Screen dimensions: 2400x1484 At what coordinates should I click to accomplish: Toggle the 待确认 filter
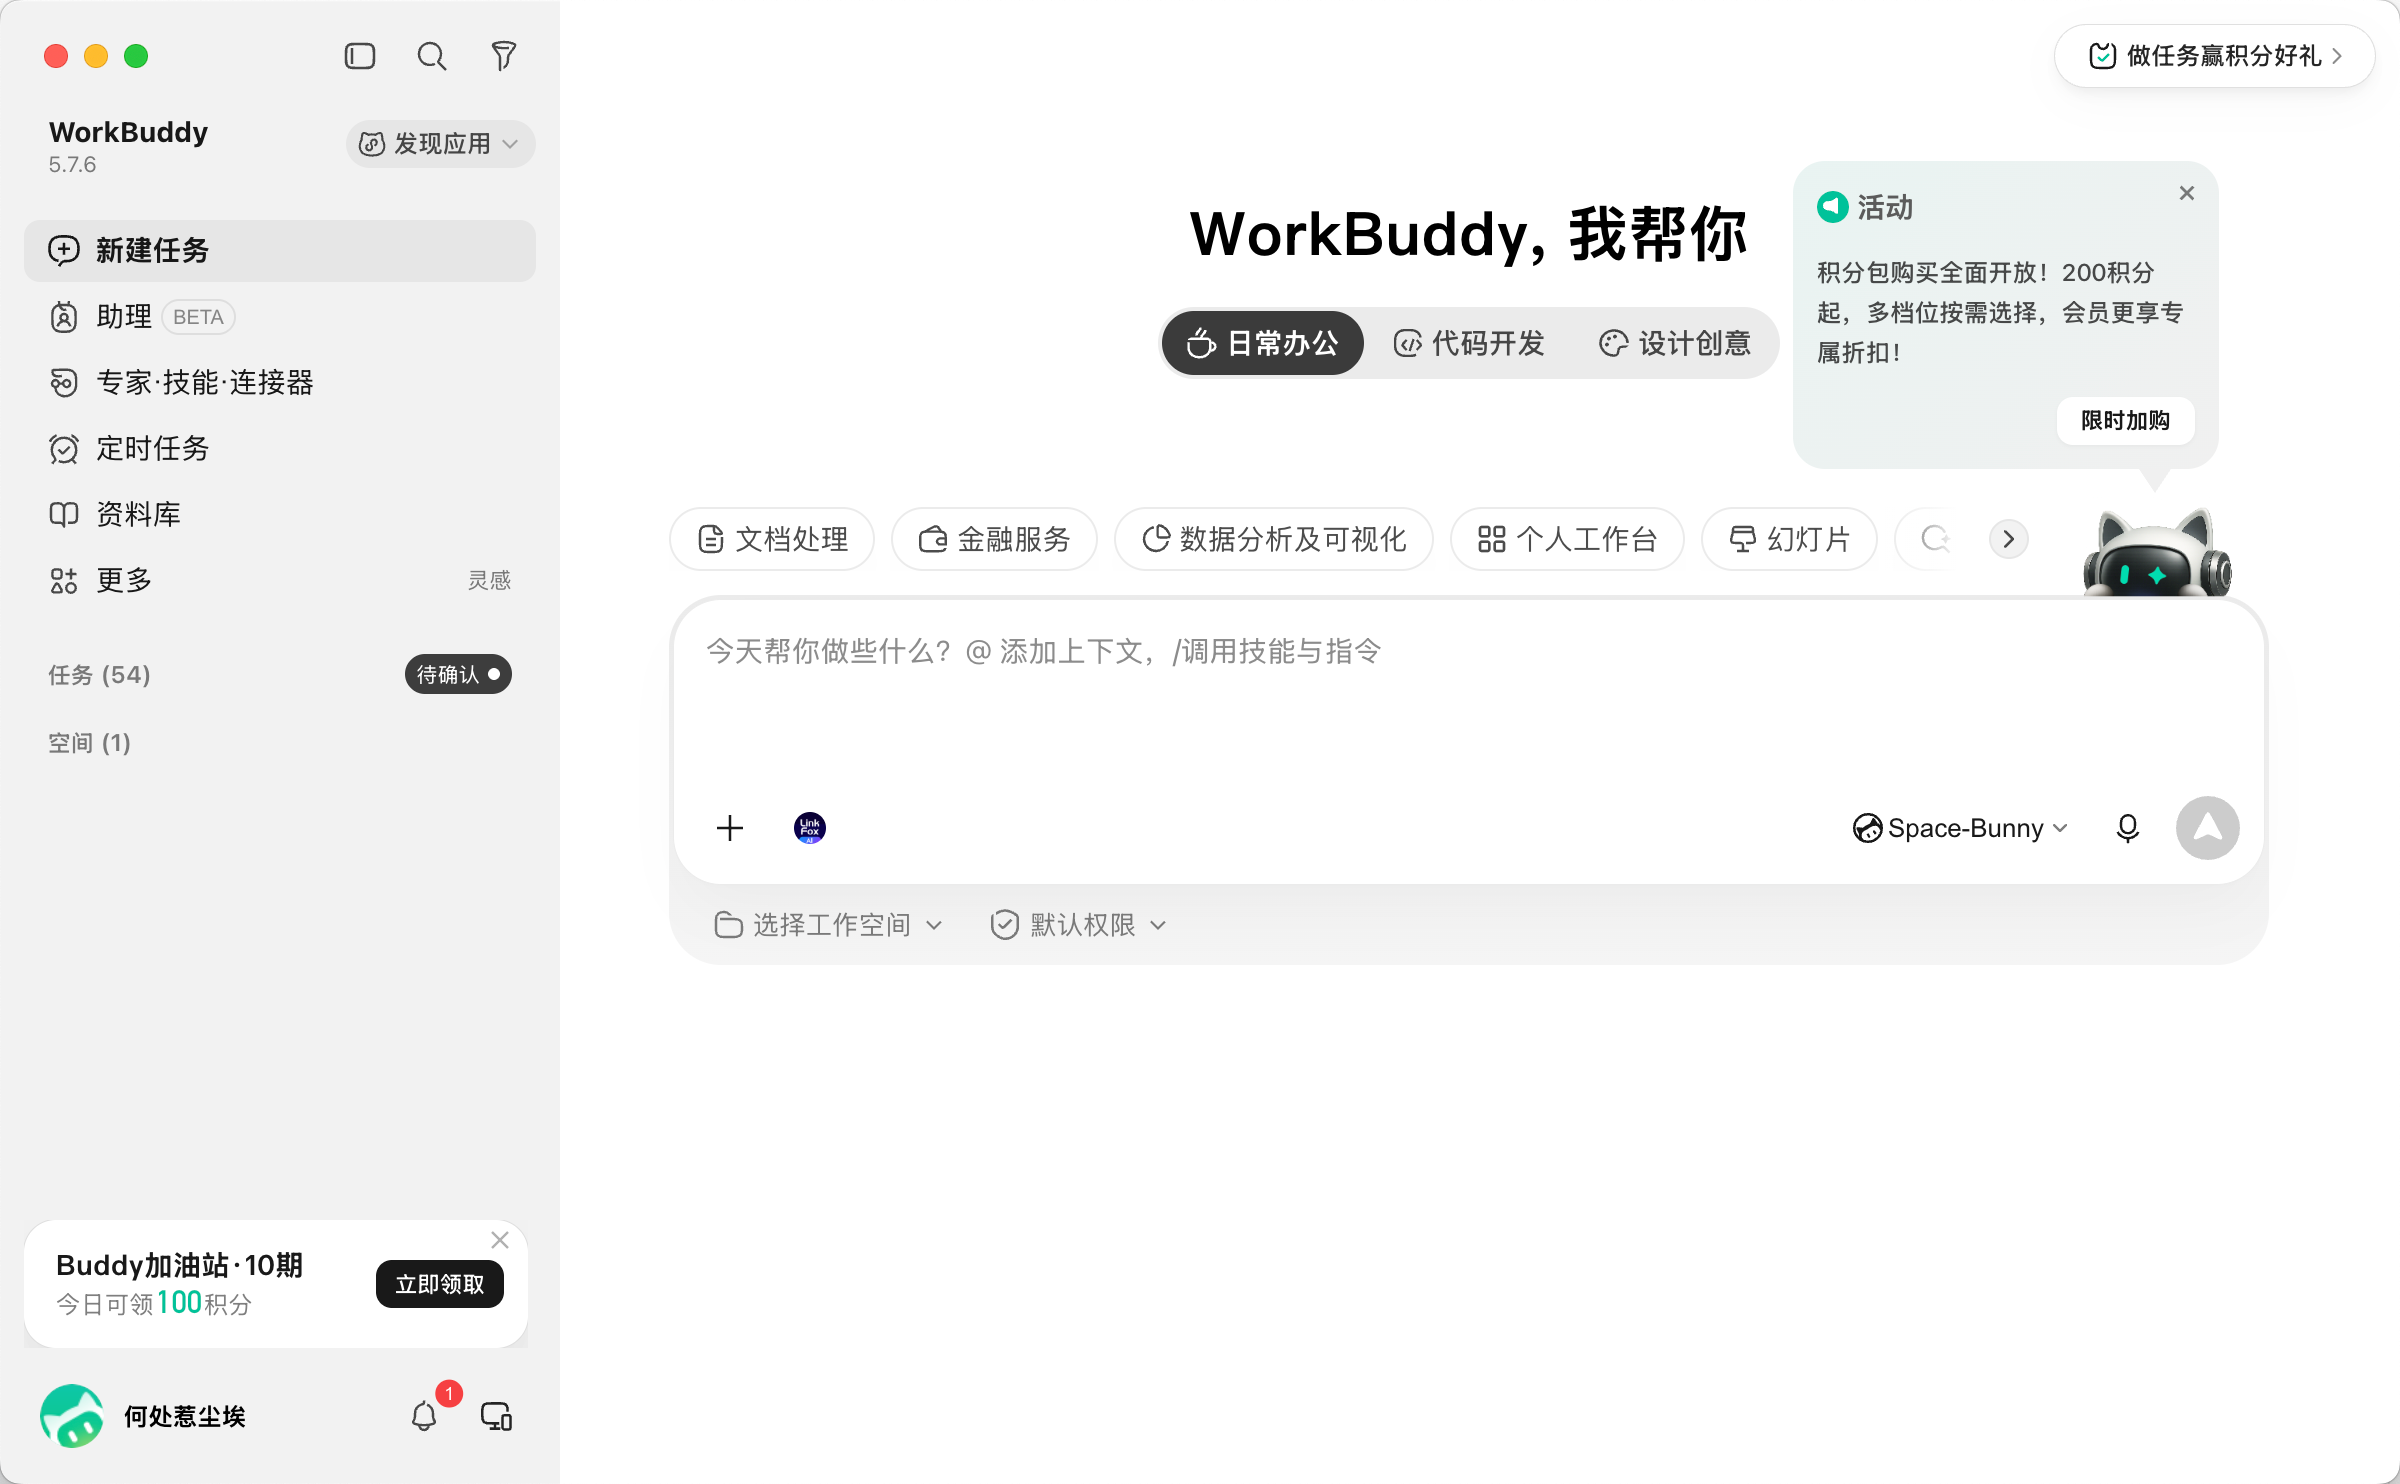click(458, 674)
